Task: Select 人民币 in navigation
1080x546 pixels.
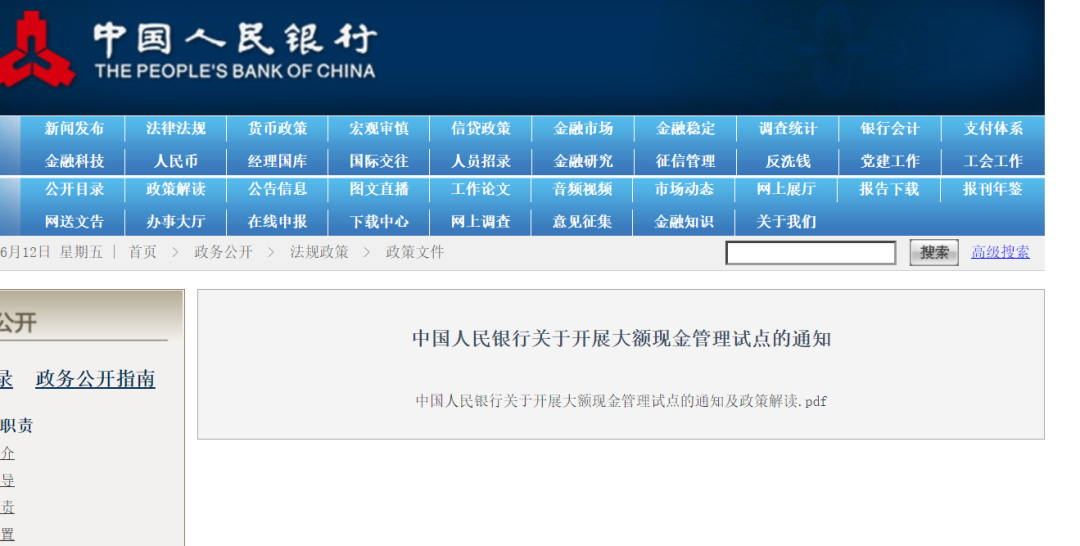Action: point(176,161)
